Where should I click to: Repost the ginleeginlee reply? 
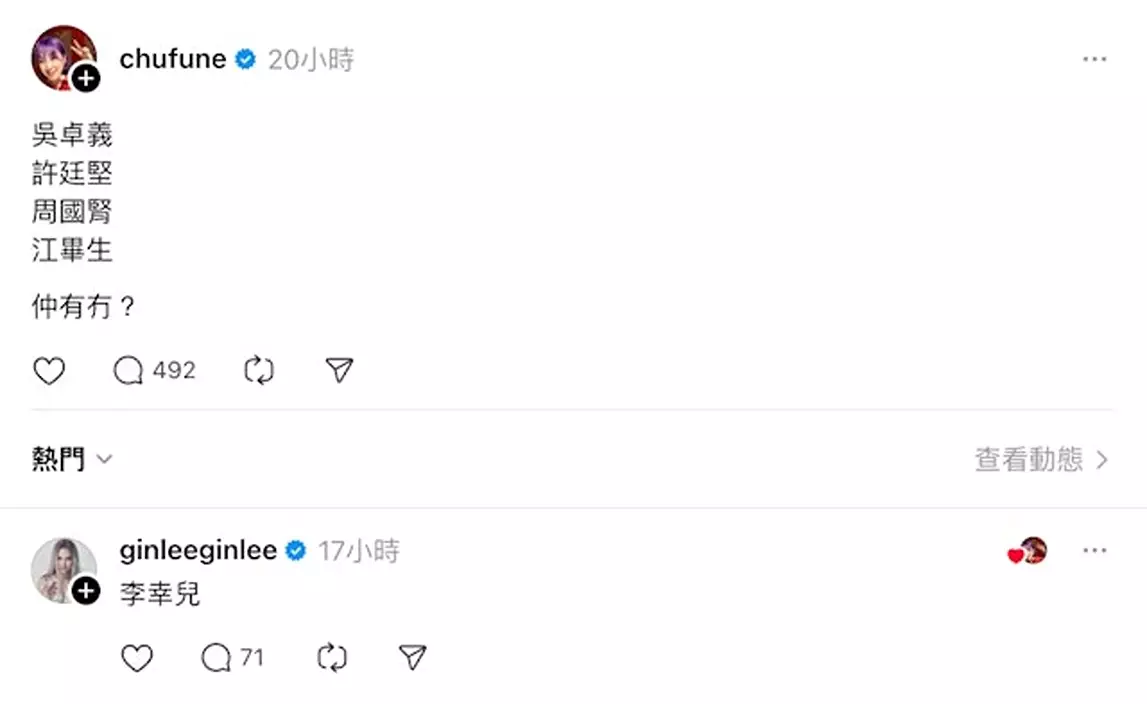pos(332,657)
